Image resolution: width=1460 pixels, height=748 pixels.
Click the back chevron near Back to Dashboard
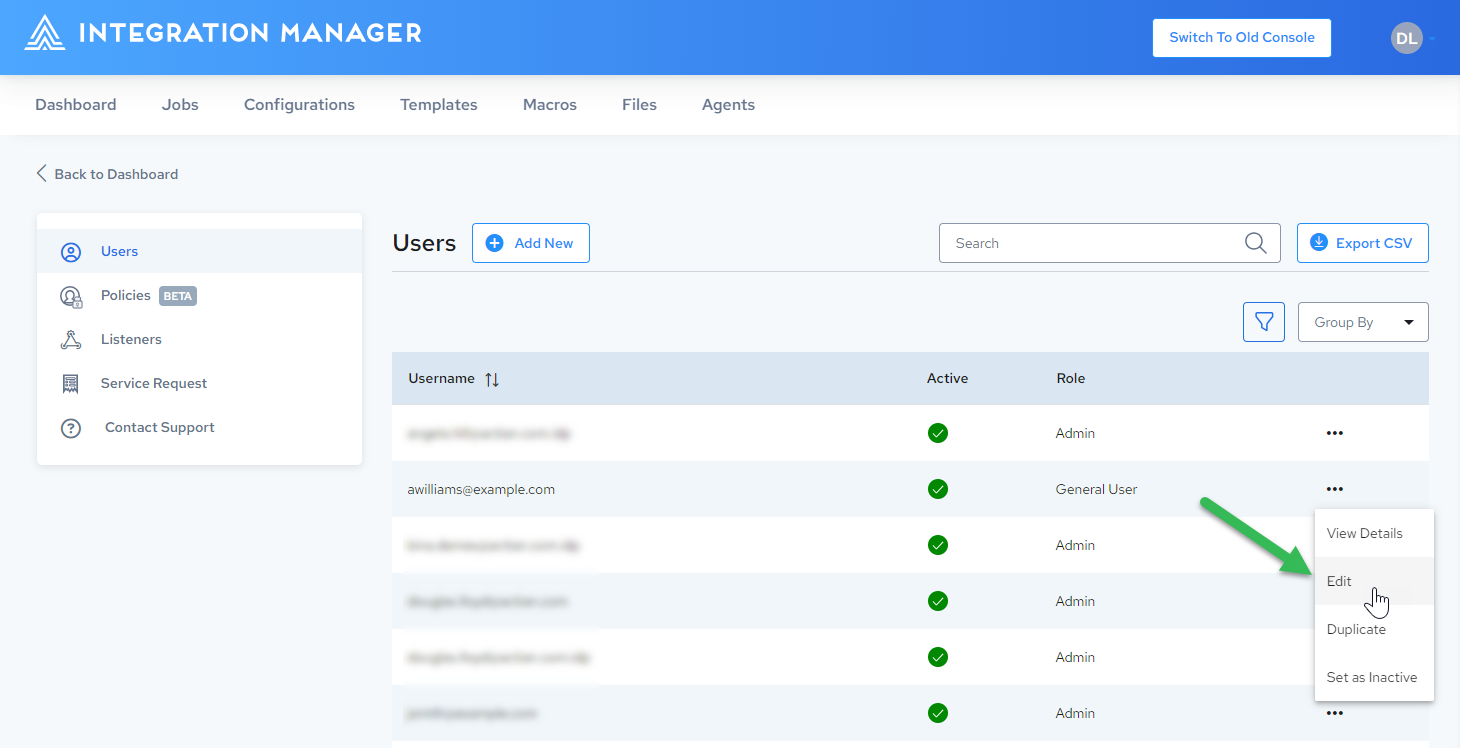coord(41,173)
